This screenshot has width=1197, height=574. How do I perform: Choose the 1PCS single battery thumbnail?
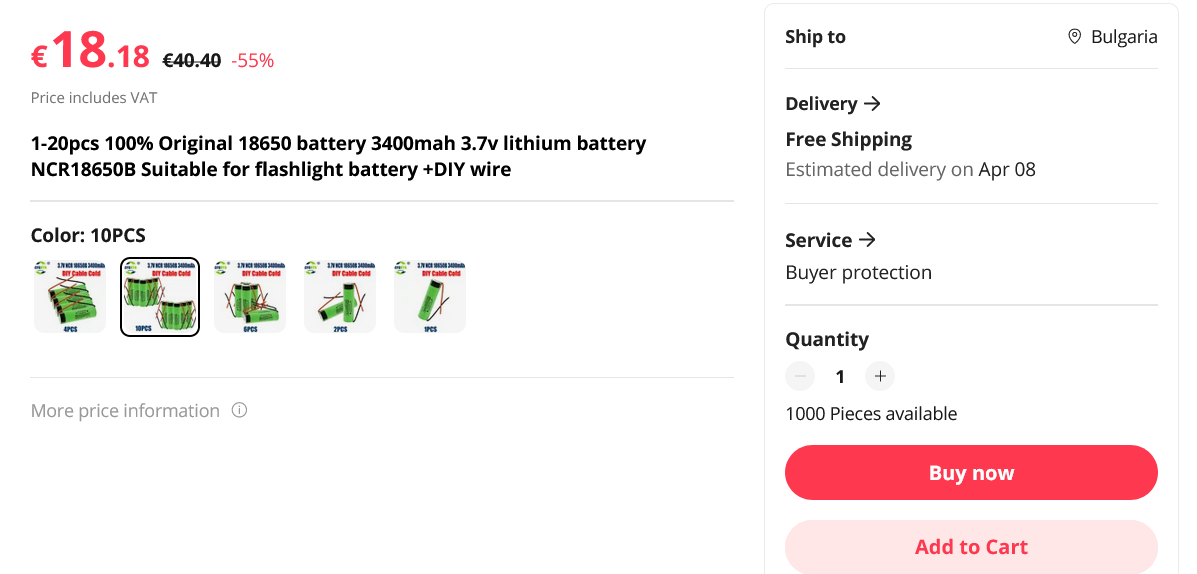click(430, 297)
